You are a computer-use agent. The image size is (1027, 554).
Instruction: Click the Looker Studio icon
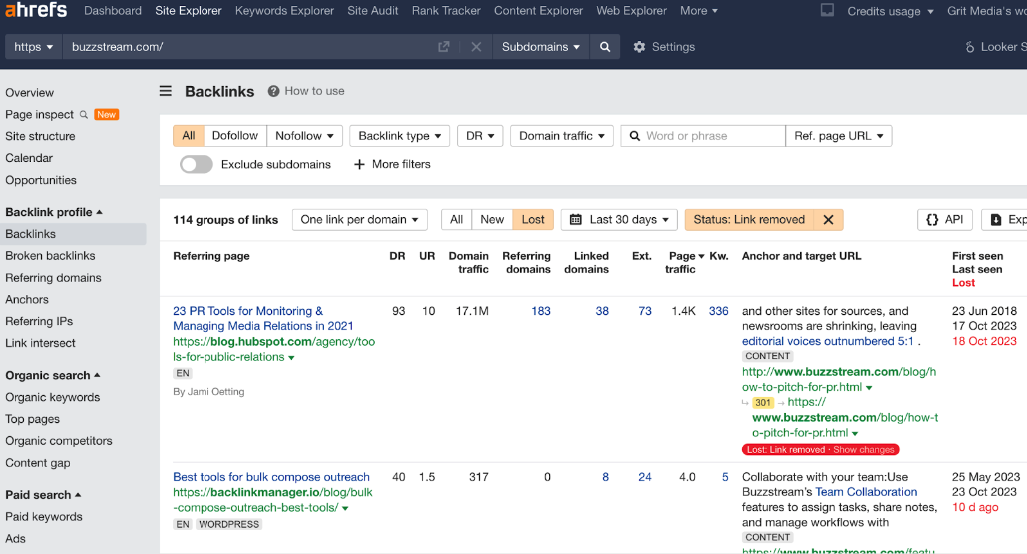coord(969,47)
